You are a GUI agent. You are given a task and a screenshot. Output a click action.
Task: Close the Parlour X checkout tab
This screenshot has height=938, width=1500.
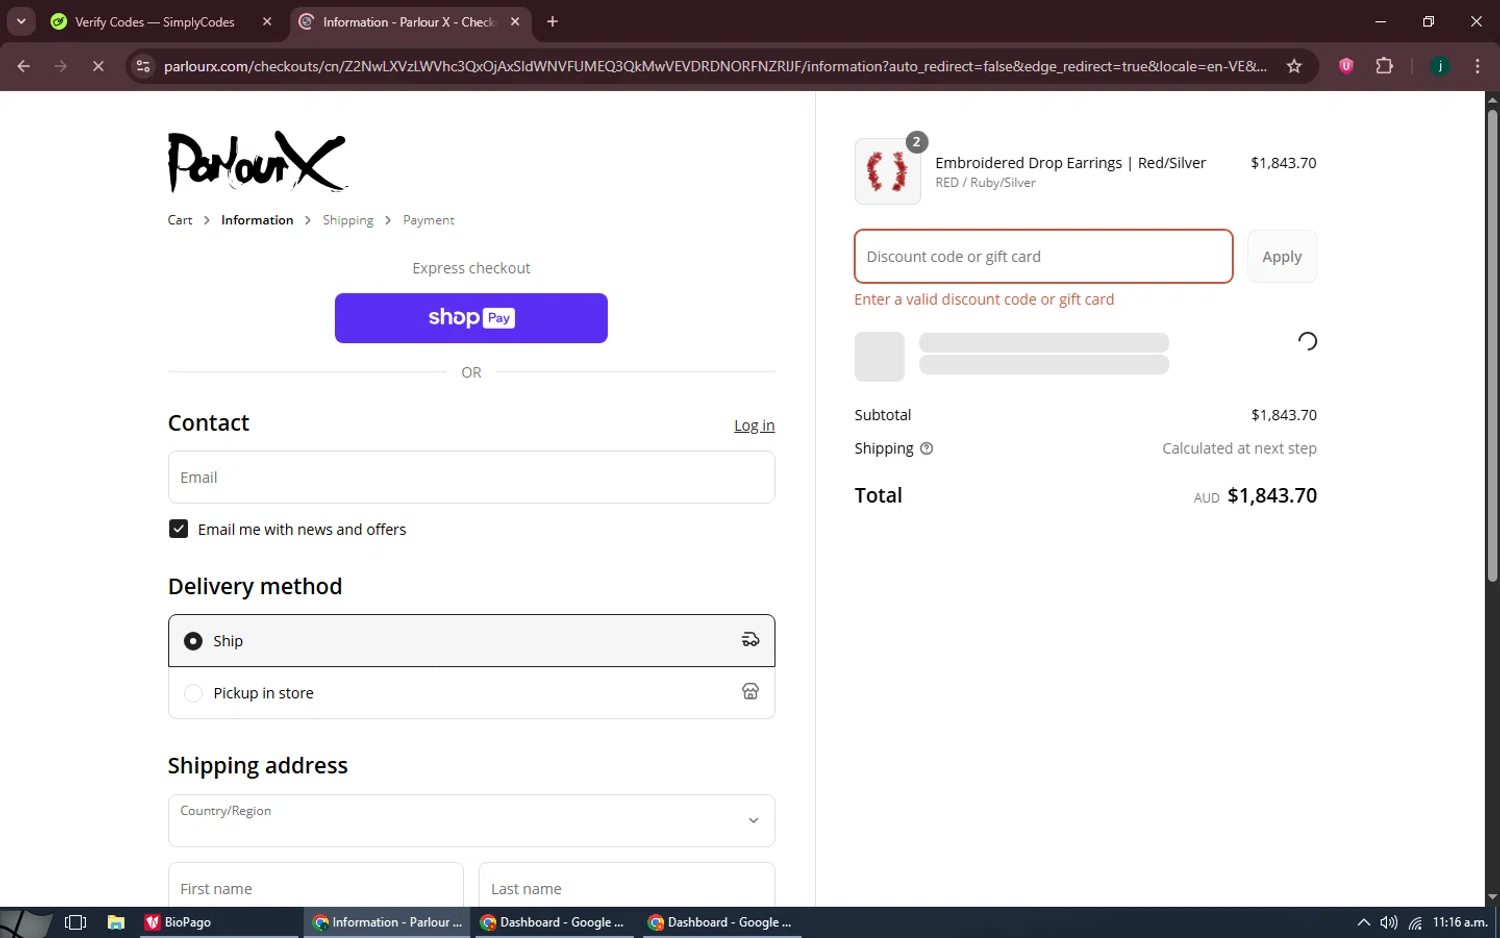pos(515,22)
